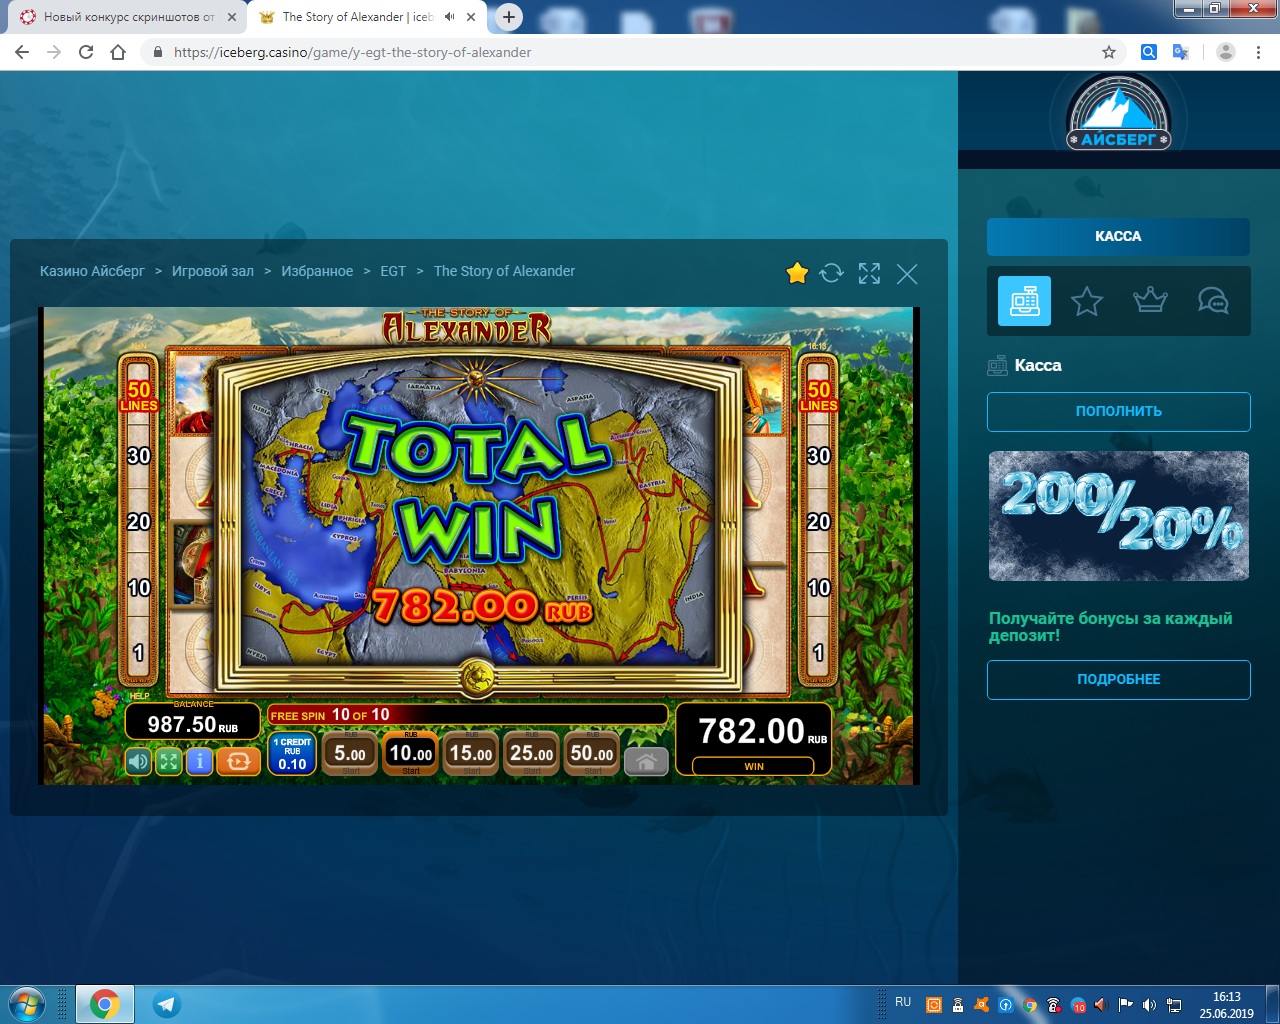This screenshot has height=1024, width=1280.
Task: Select the crown sidebar tab
Action: tap(1150, 301)
